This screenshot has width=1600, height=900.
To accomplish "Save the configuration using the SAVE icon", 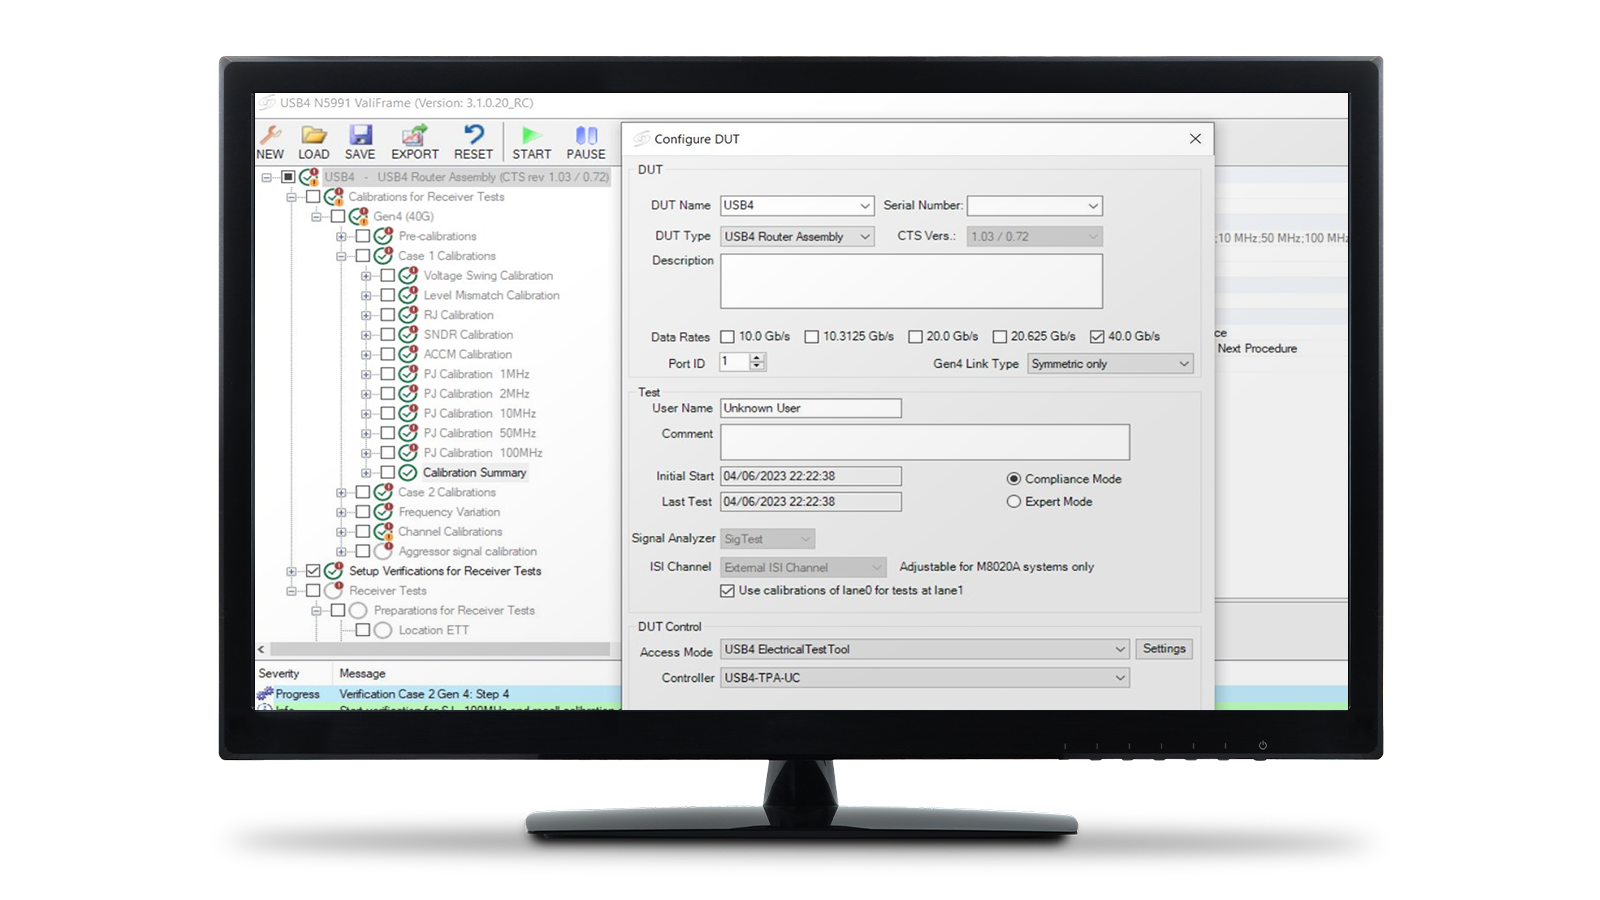I will 360,138.
